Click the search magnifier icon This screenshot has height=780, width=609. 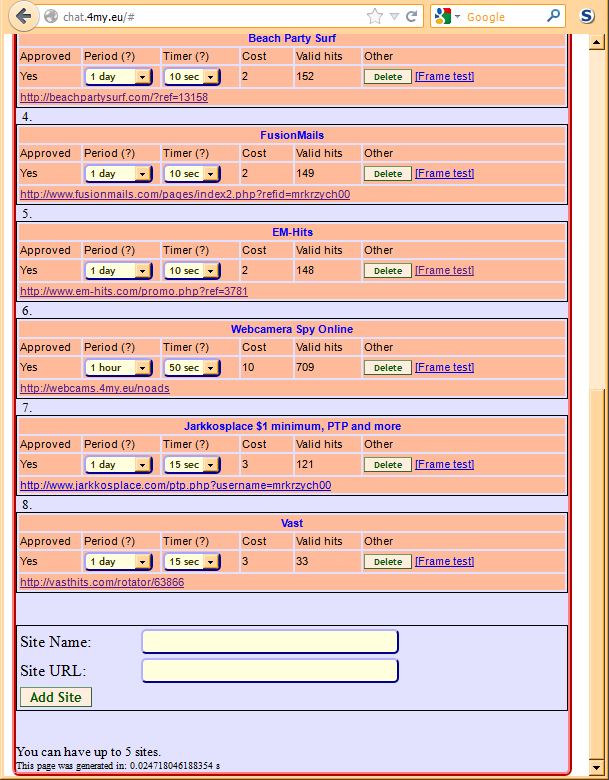[553, 16]
